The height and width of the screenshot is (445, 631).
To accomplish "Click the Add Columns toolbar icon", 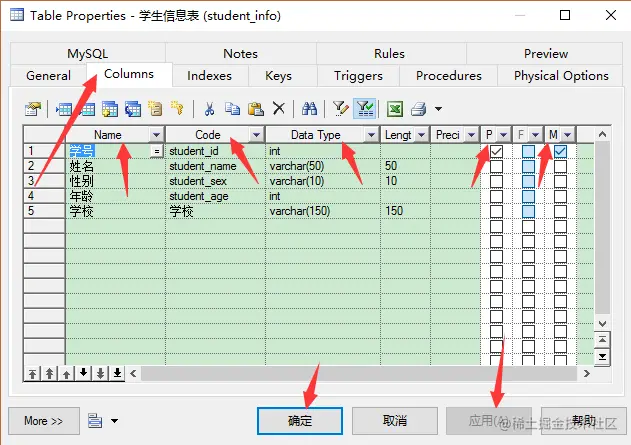I will (110, 109).
